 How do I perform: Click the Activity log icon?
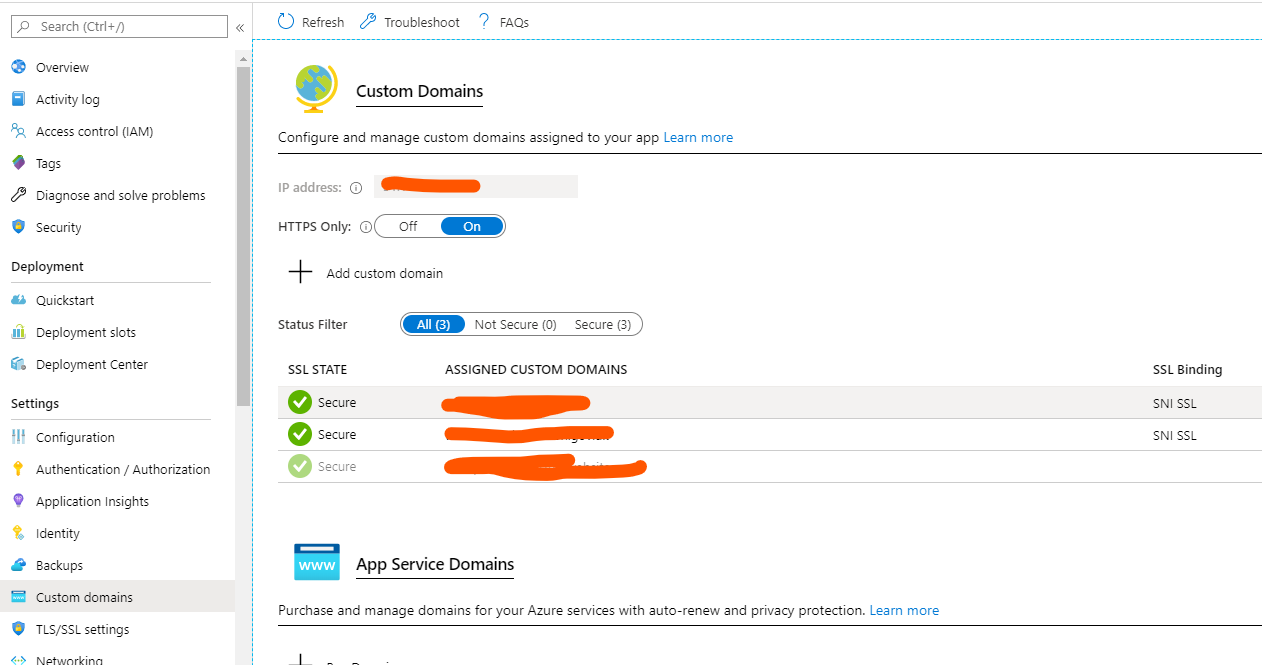click(18, 99)
